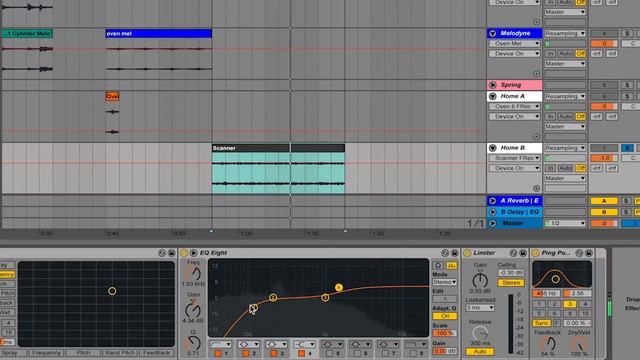Toggle Adaptive Q On in EQ Eight
Screen dimensions: 640x360
click(445, 316)
